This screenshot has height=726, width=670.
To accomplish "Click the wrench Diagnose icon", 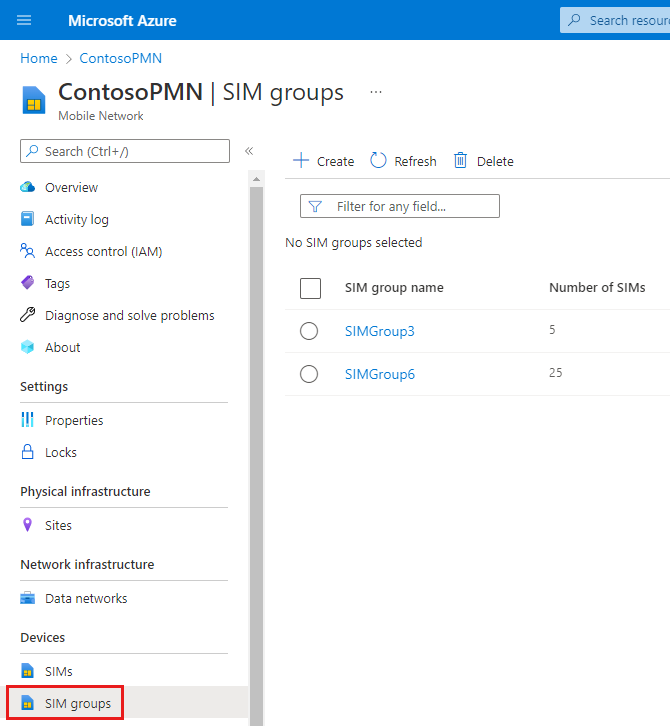I will pyautogui.click(x=28, y=315).
